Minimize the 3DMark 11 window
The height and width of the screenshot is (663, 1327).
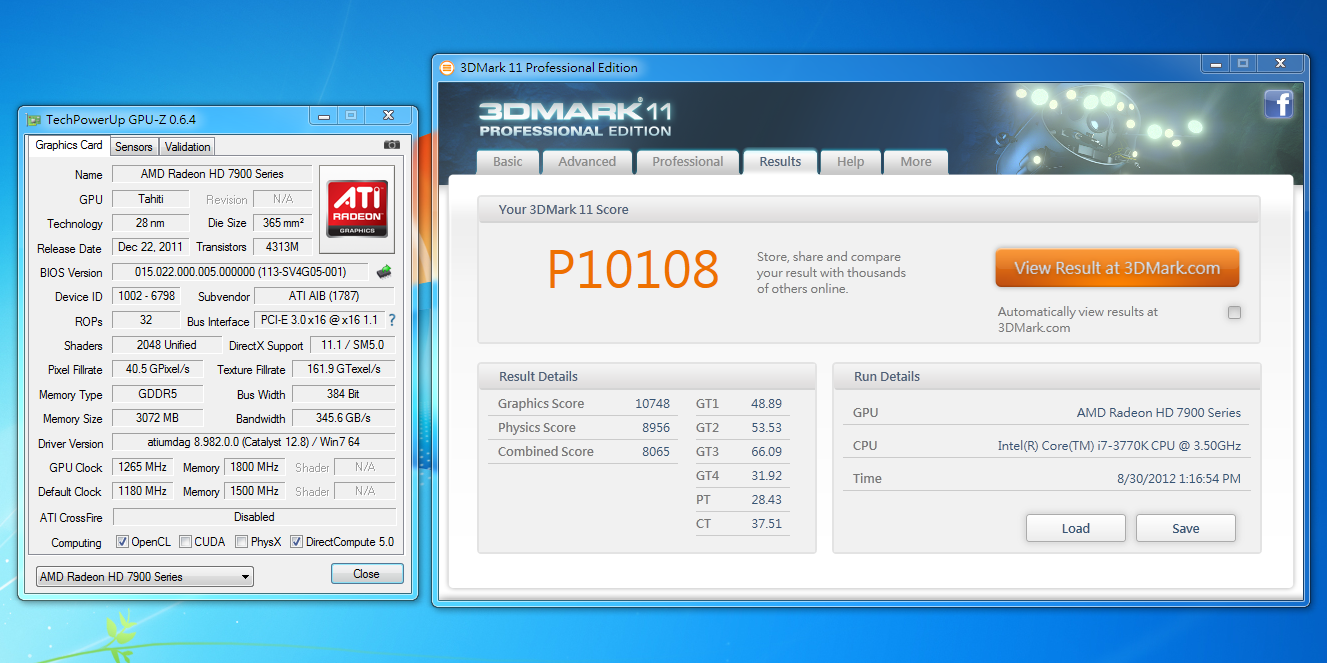tap(1215, 64)
